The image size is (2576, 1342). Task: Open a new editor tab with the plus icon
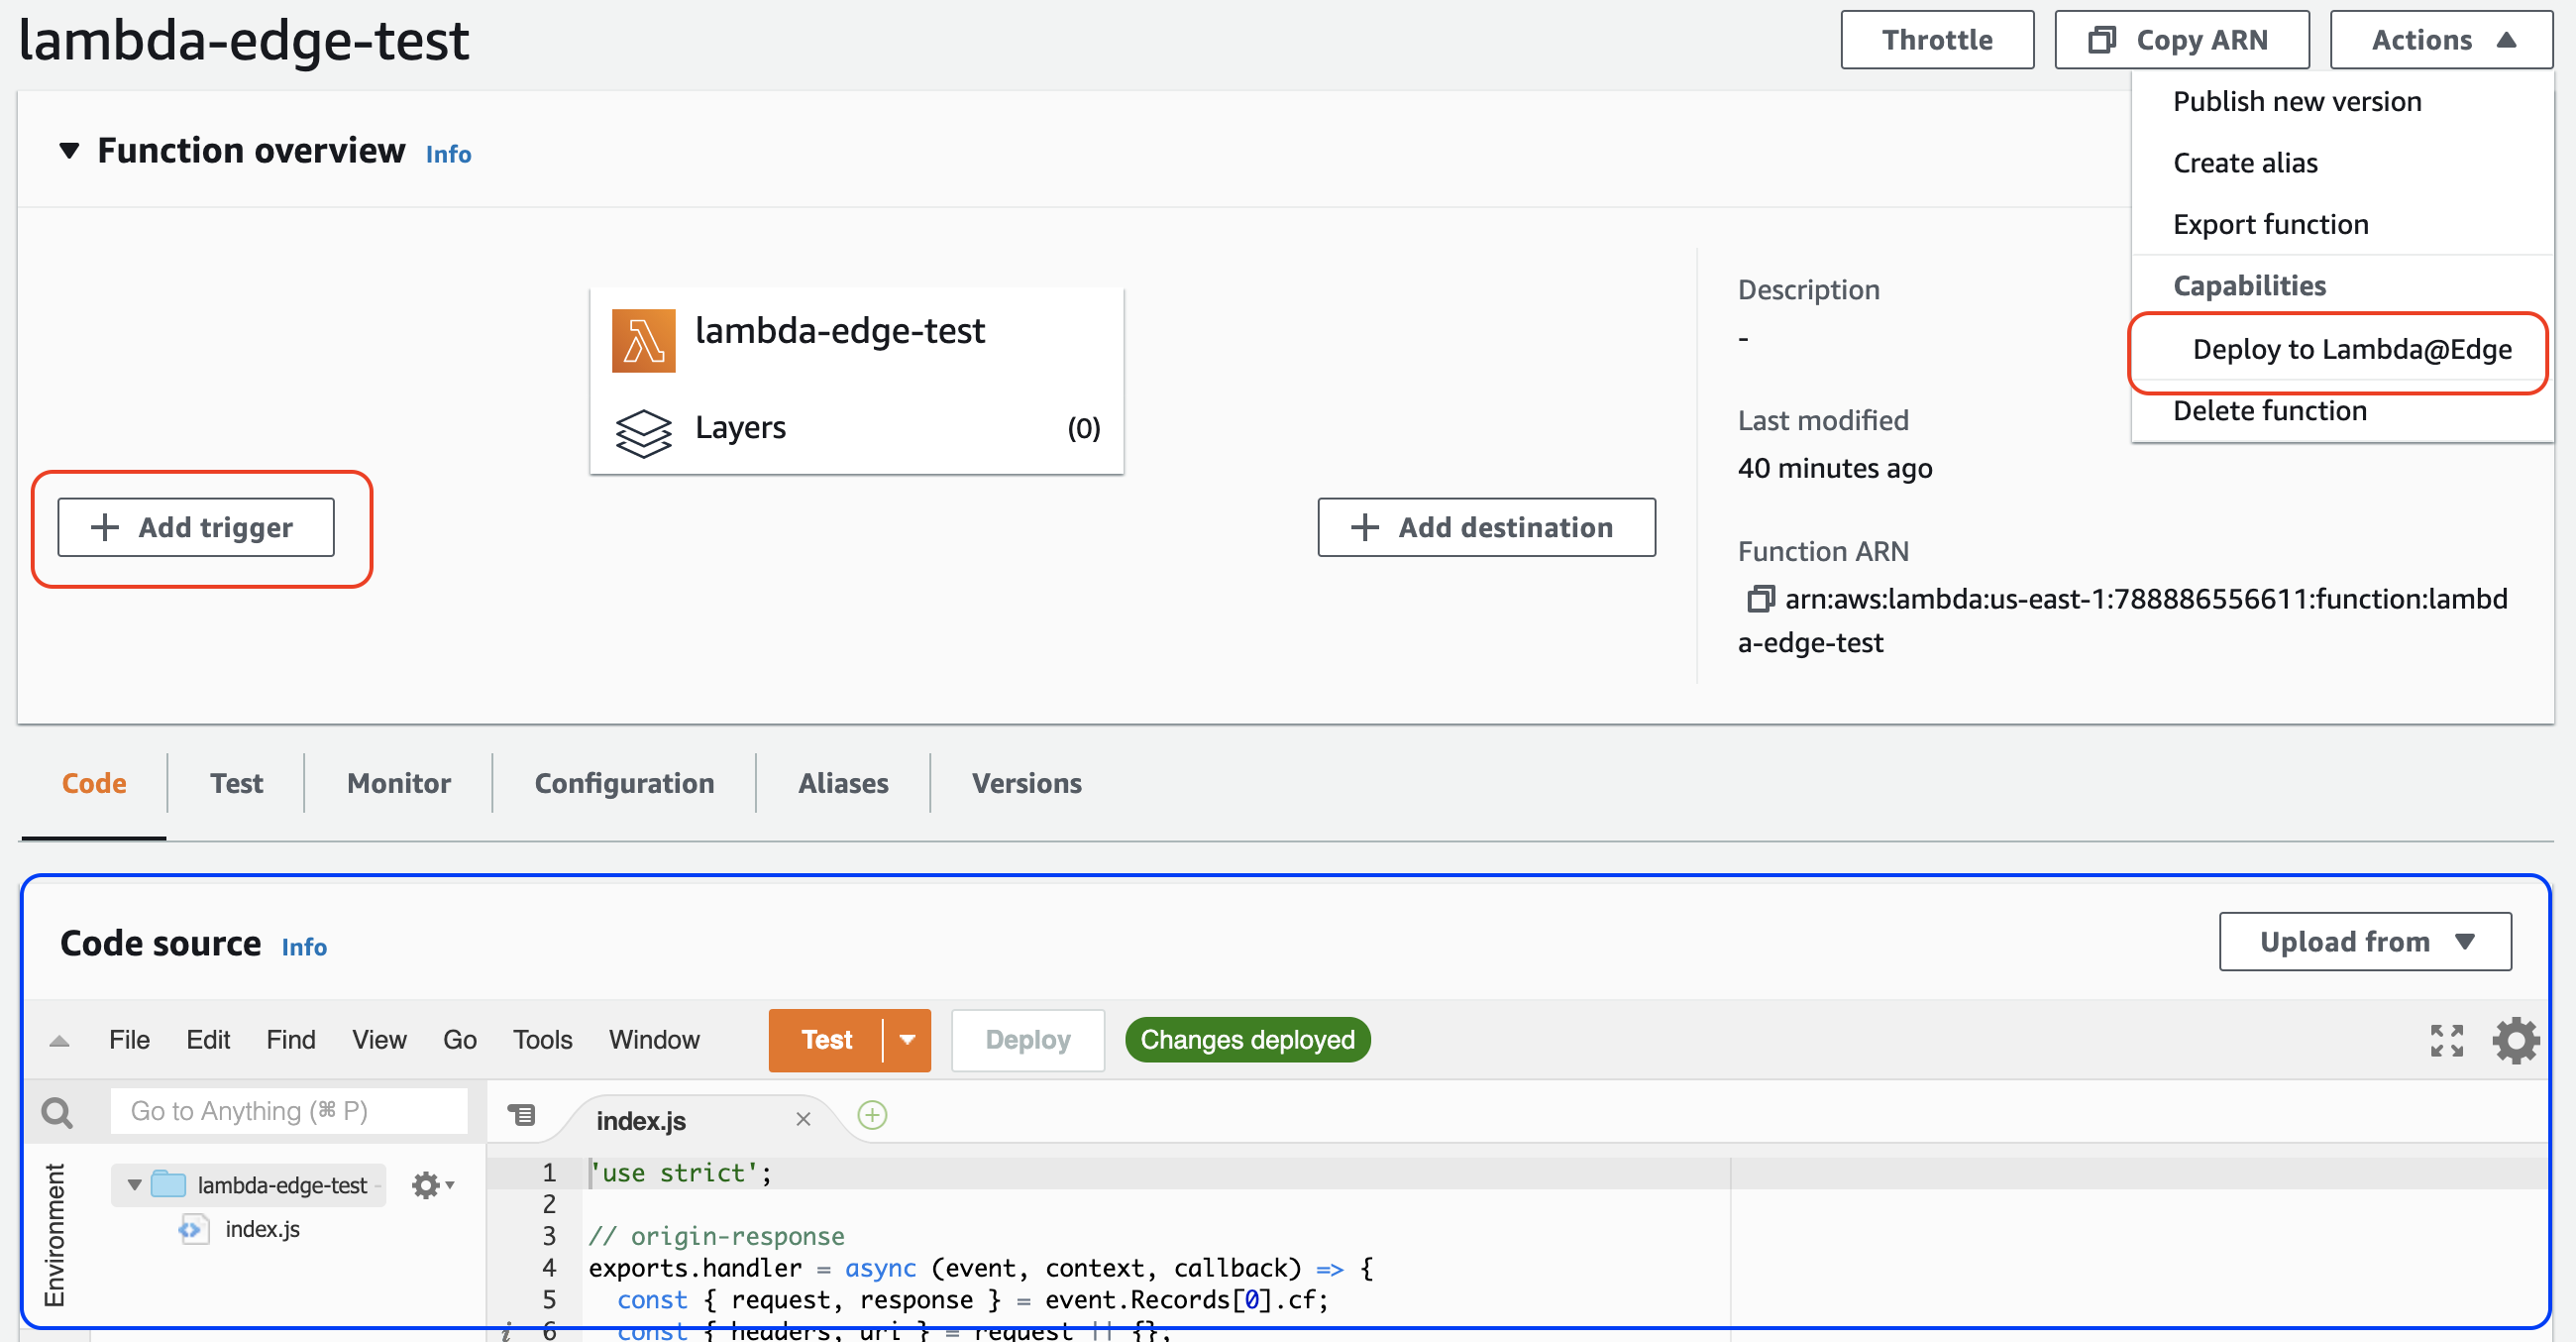tap(872, 1115)
